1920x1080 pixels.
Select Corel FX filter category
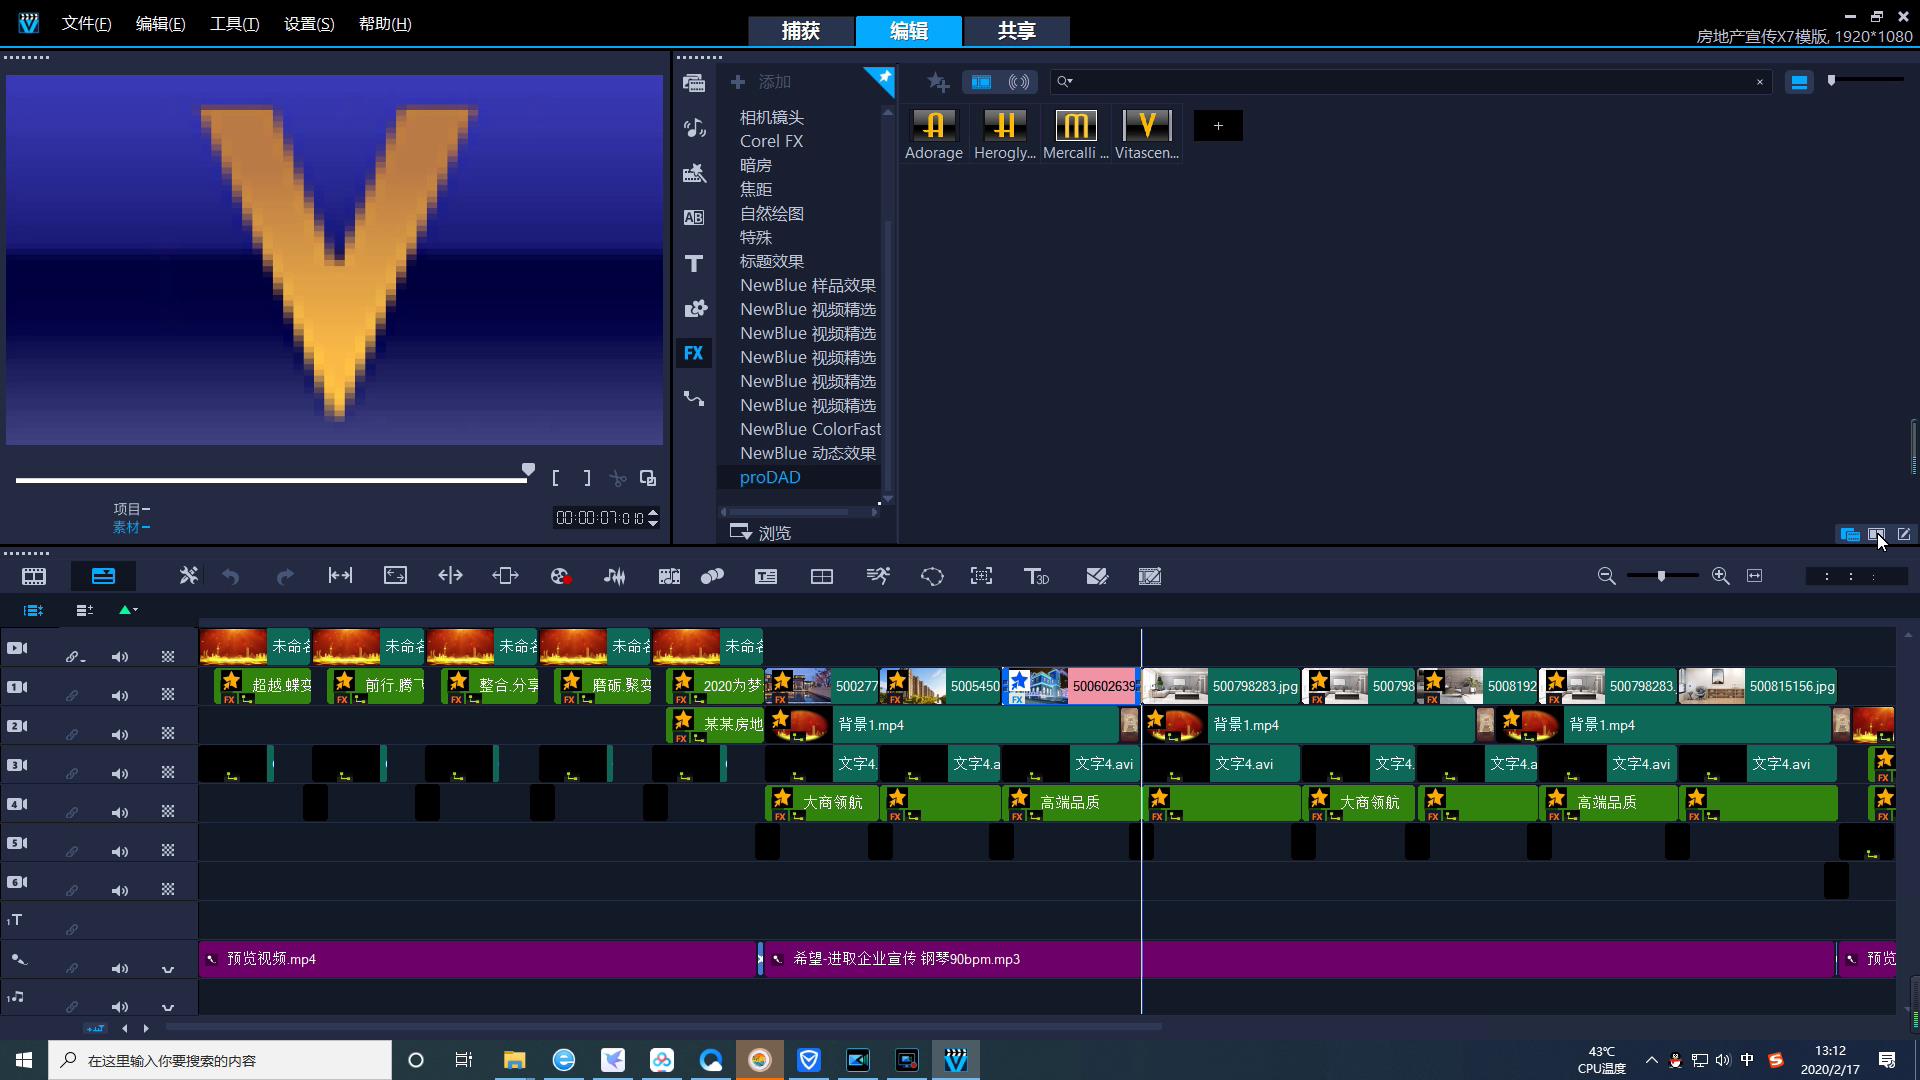coord(771,141)
